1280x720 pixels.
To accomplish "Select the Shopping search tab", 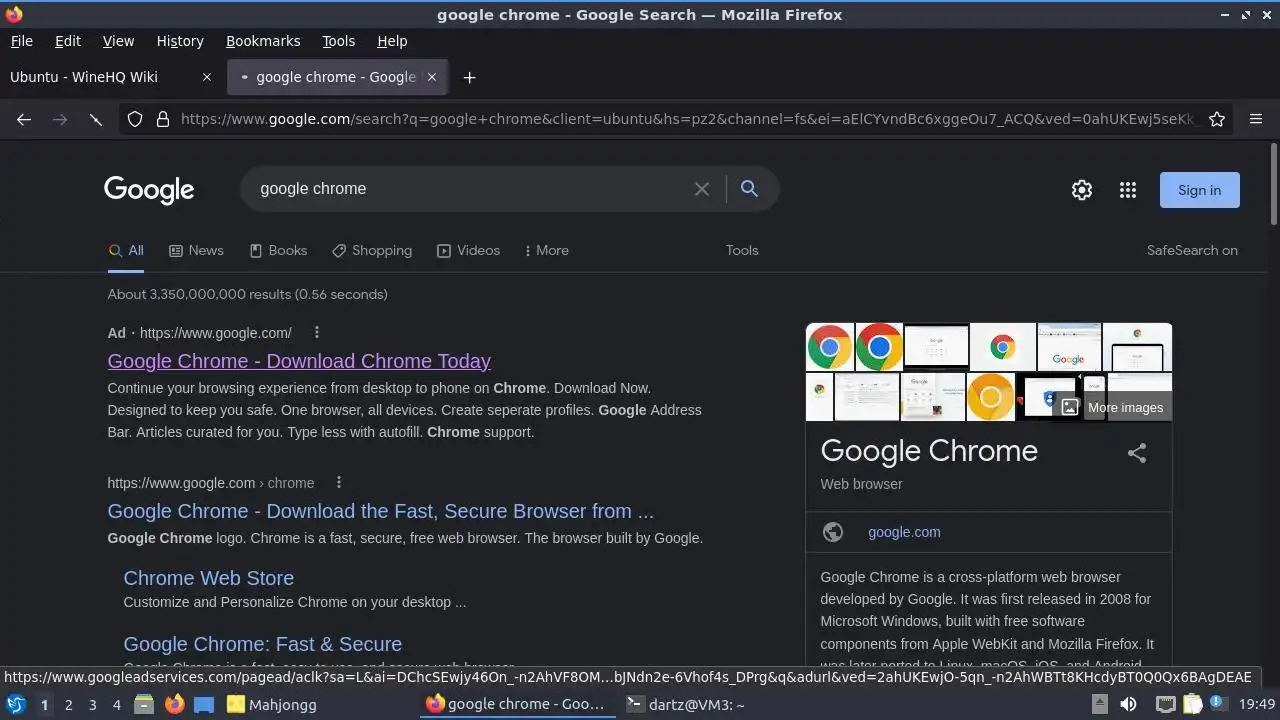I will tap(372, 250).
